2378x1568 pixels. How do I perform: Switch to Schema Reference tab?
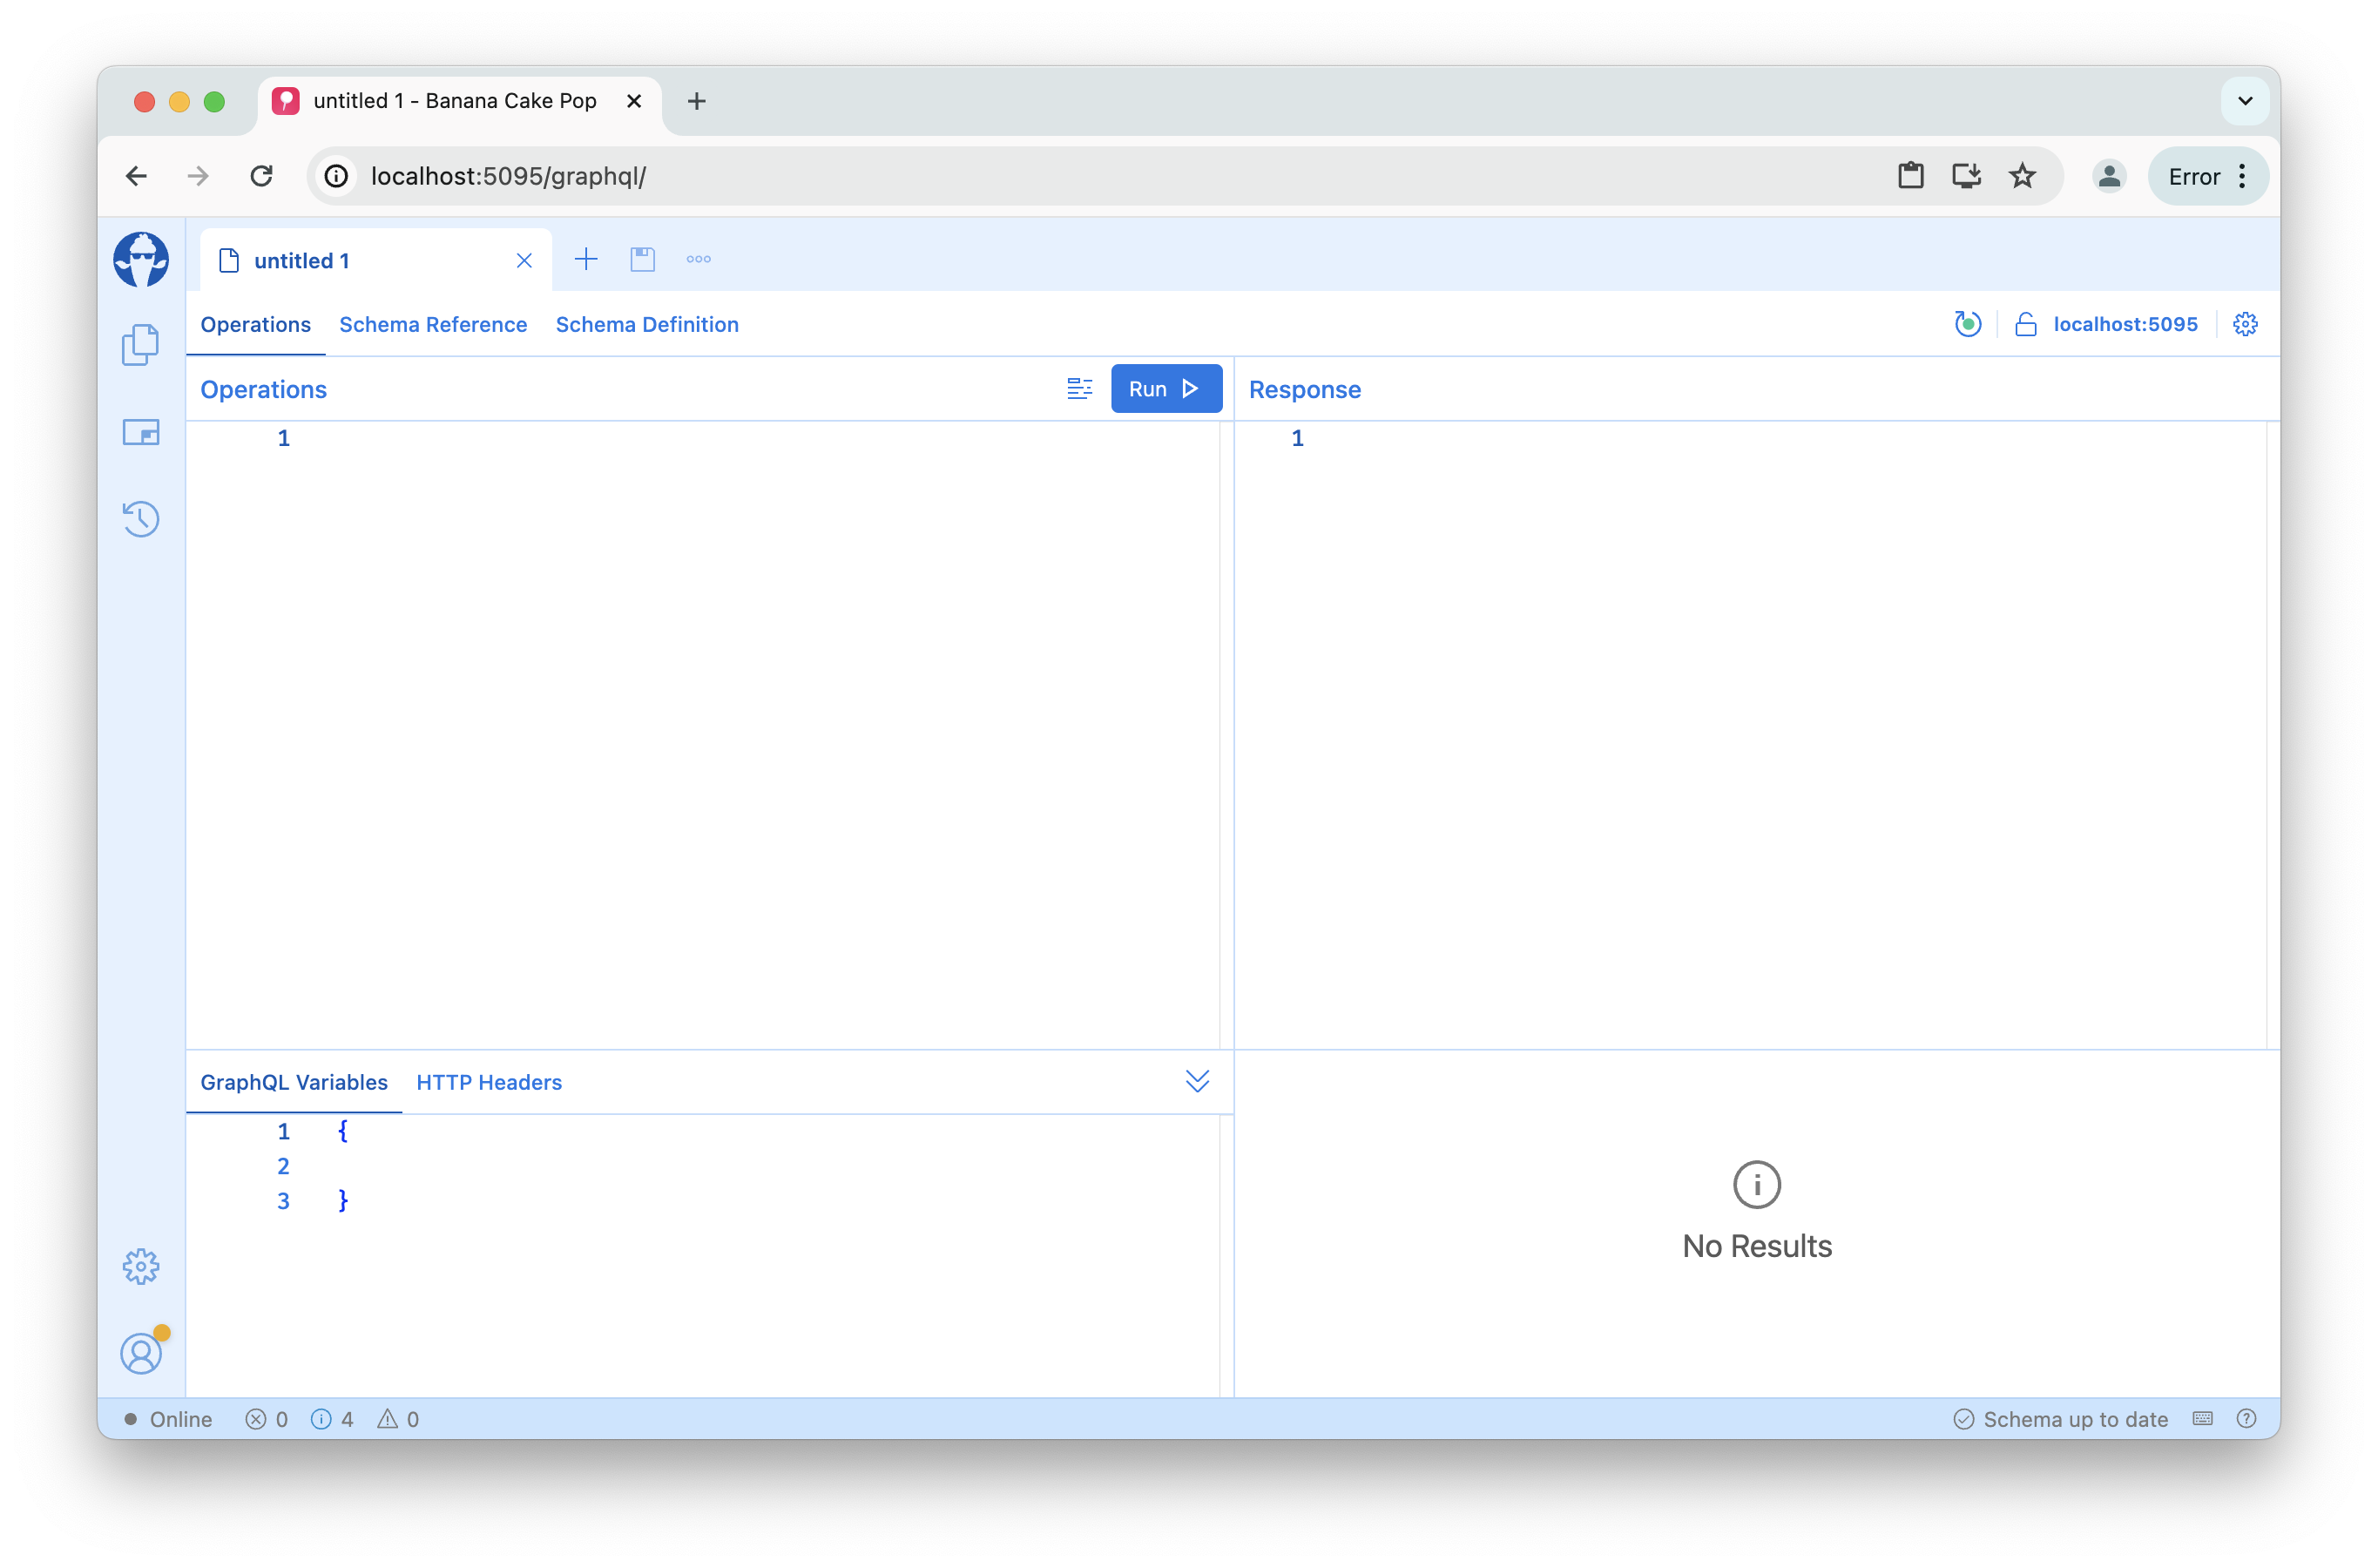tap(433, 324)
